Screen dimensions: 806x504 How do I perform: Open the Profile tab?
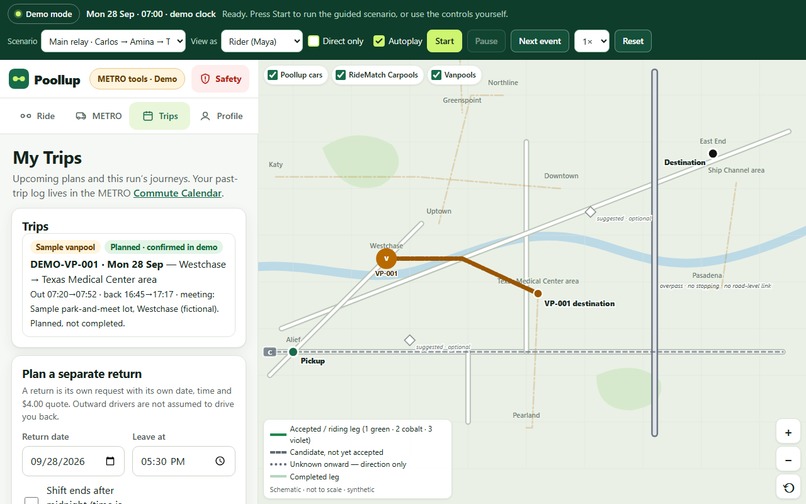coord(222,116)
